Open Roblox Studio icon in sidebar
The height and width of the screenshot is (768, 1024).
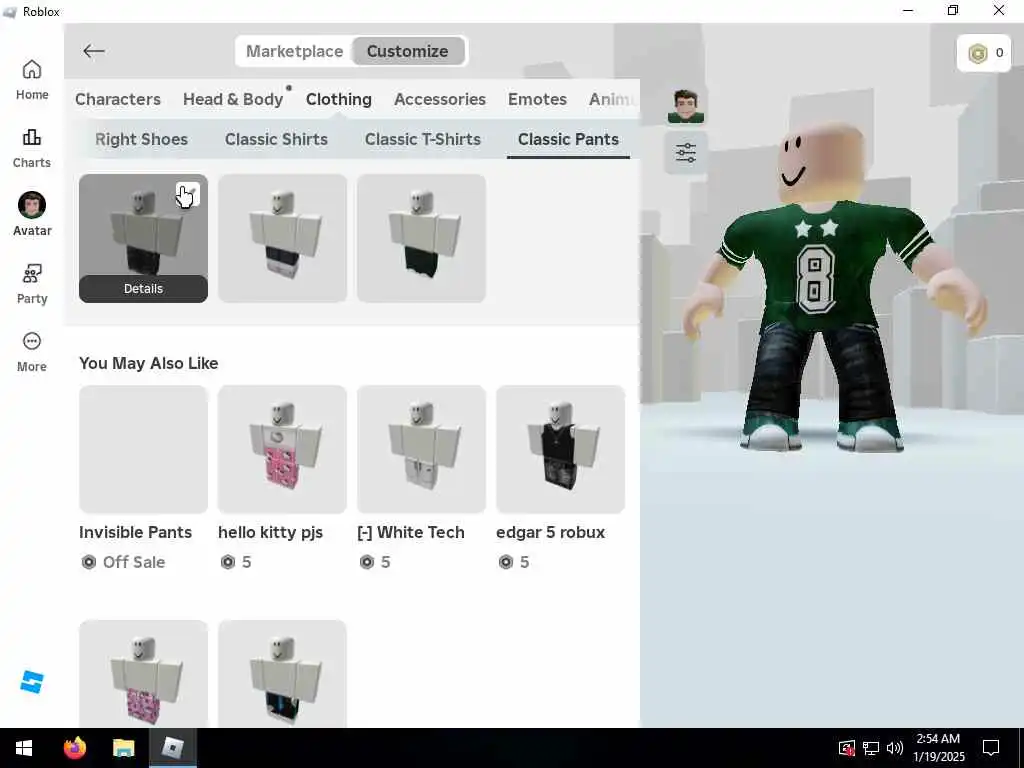click(31, 682)
